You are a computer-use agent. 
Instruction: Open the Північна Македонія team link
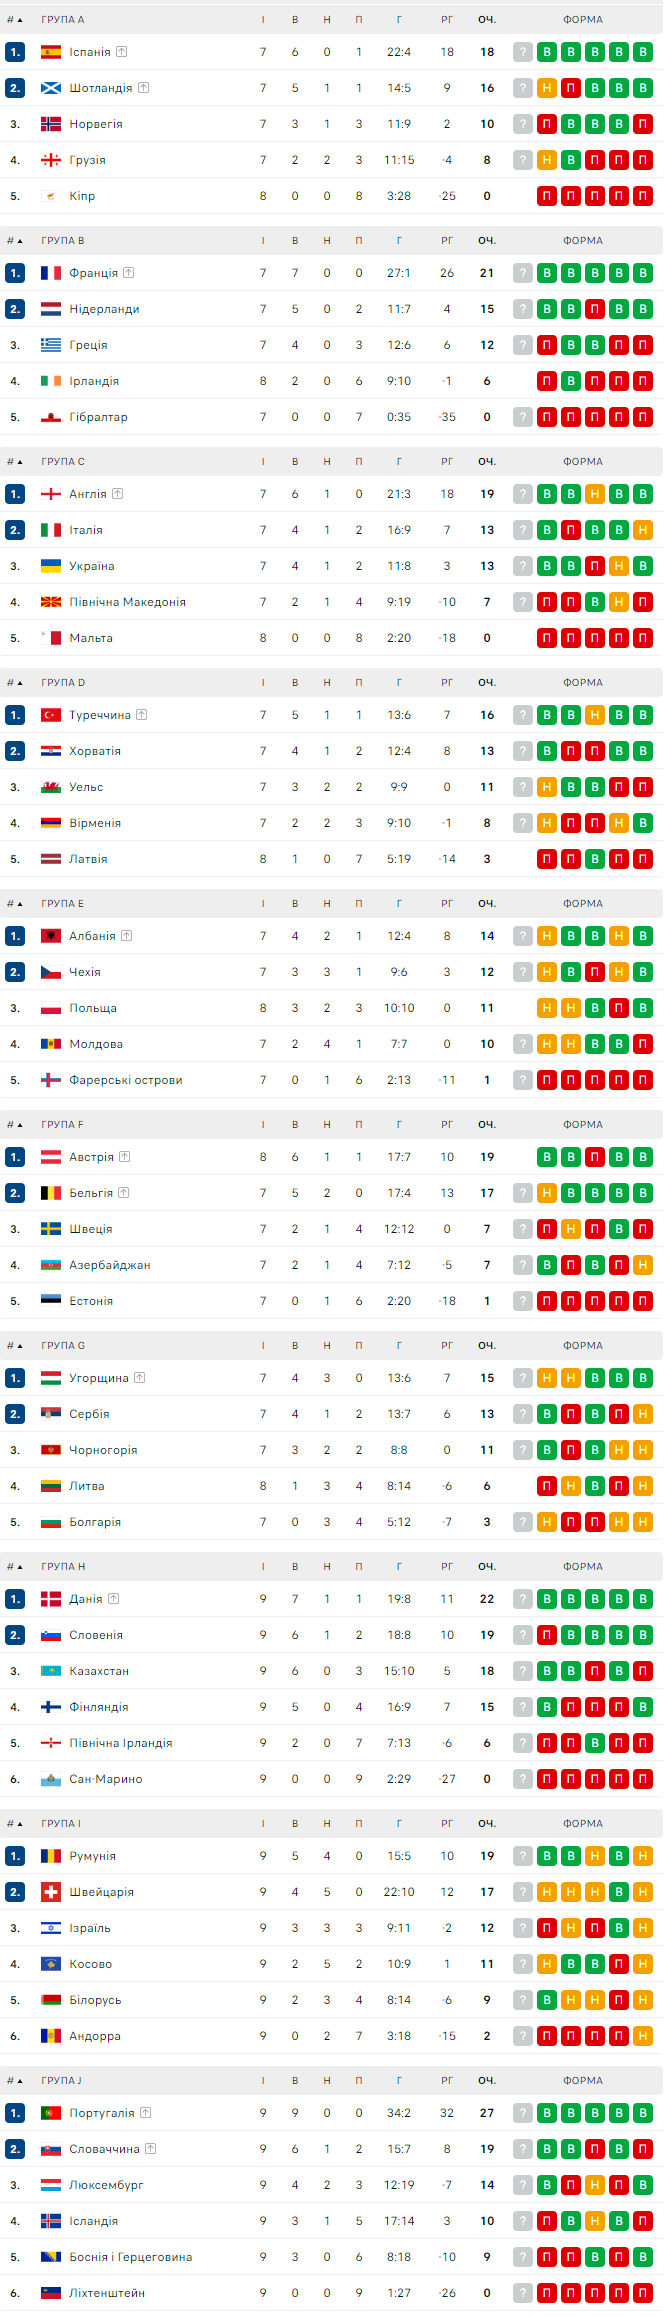127,602
